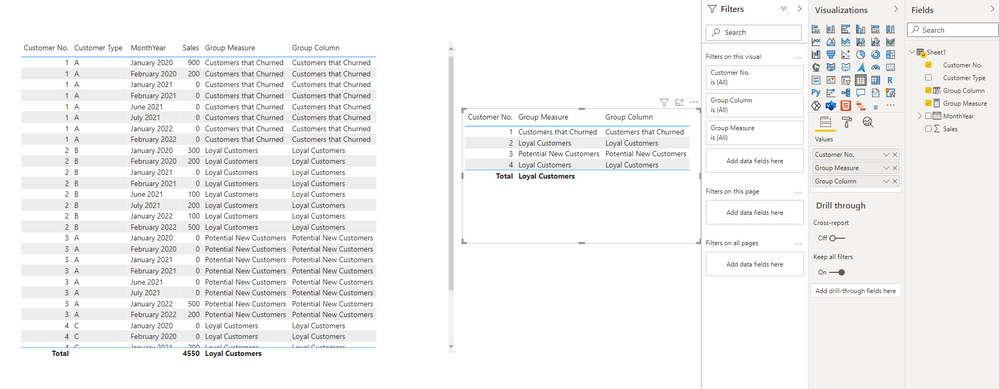Select the treemap visual
999x389 pixels.
pyautogui.click(x=890, y=55)
